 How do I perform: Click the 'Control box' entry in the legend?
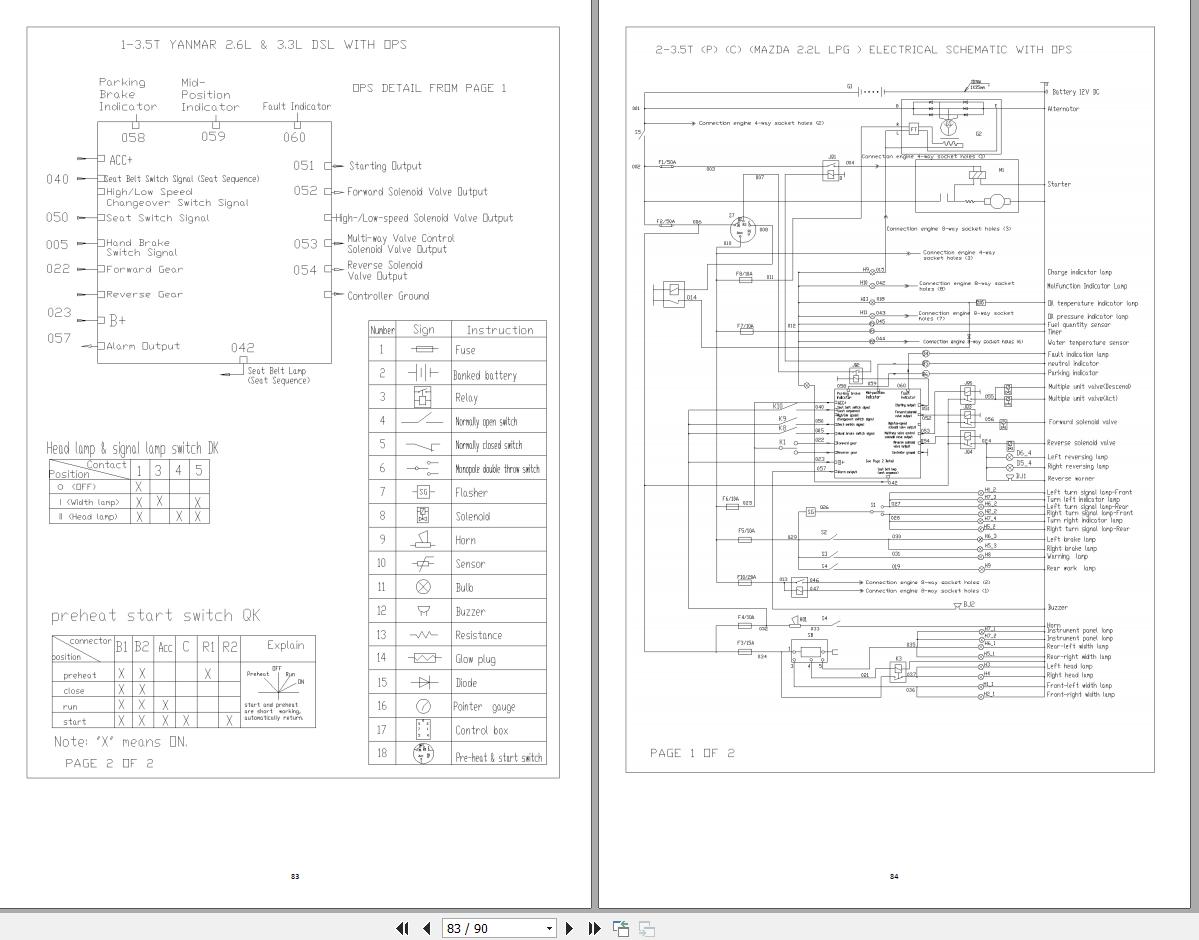[x=482, y=730]
